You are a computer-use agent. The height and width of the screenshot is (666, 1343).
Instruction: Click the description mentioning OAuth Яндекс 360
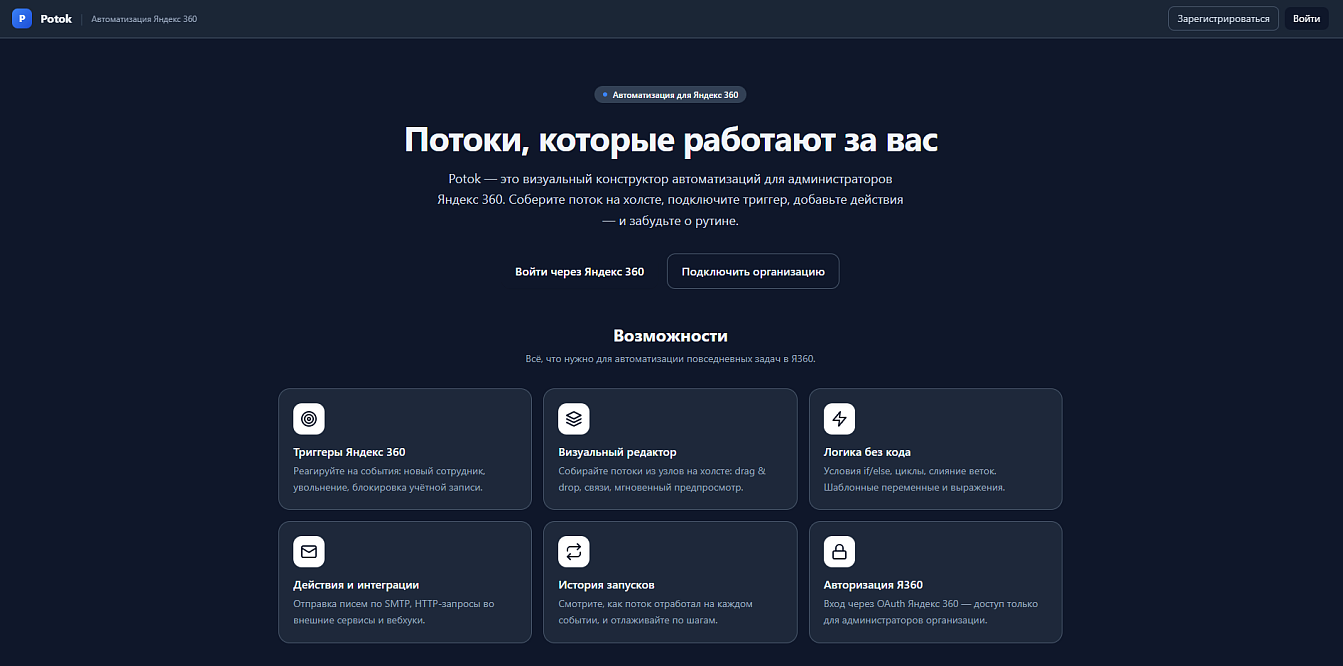click(931, 612)
